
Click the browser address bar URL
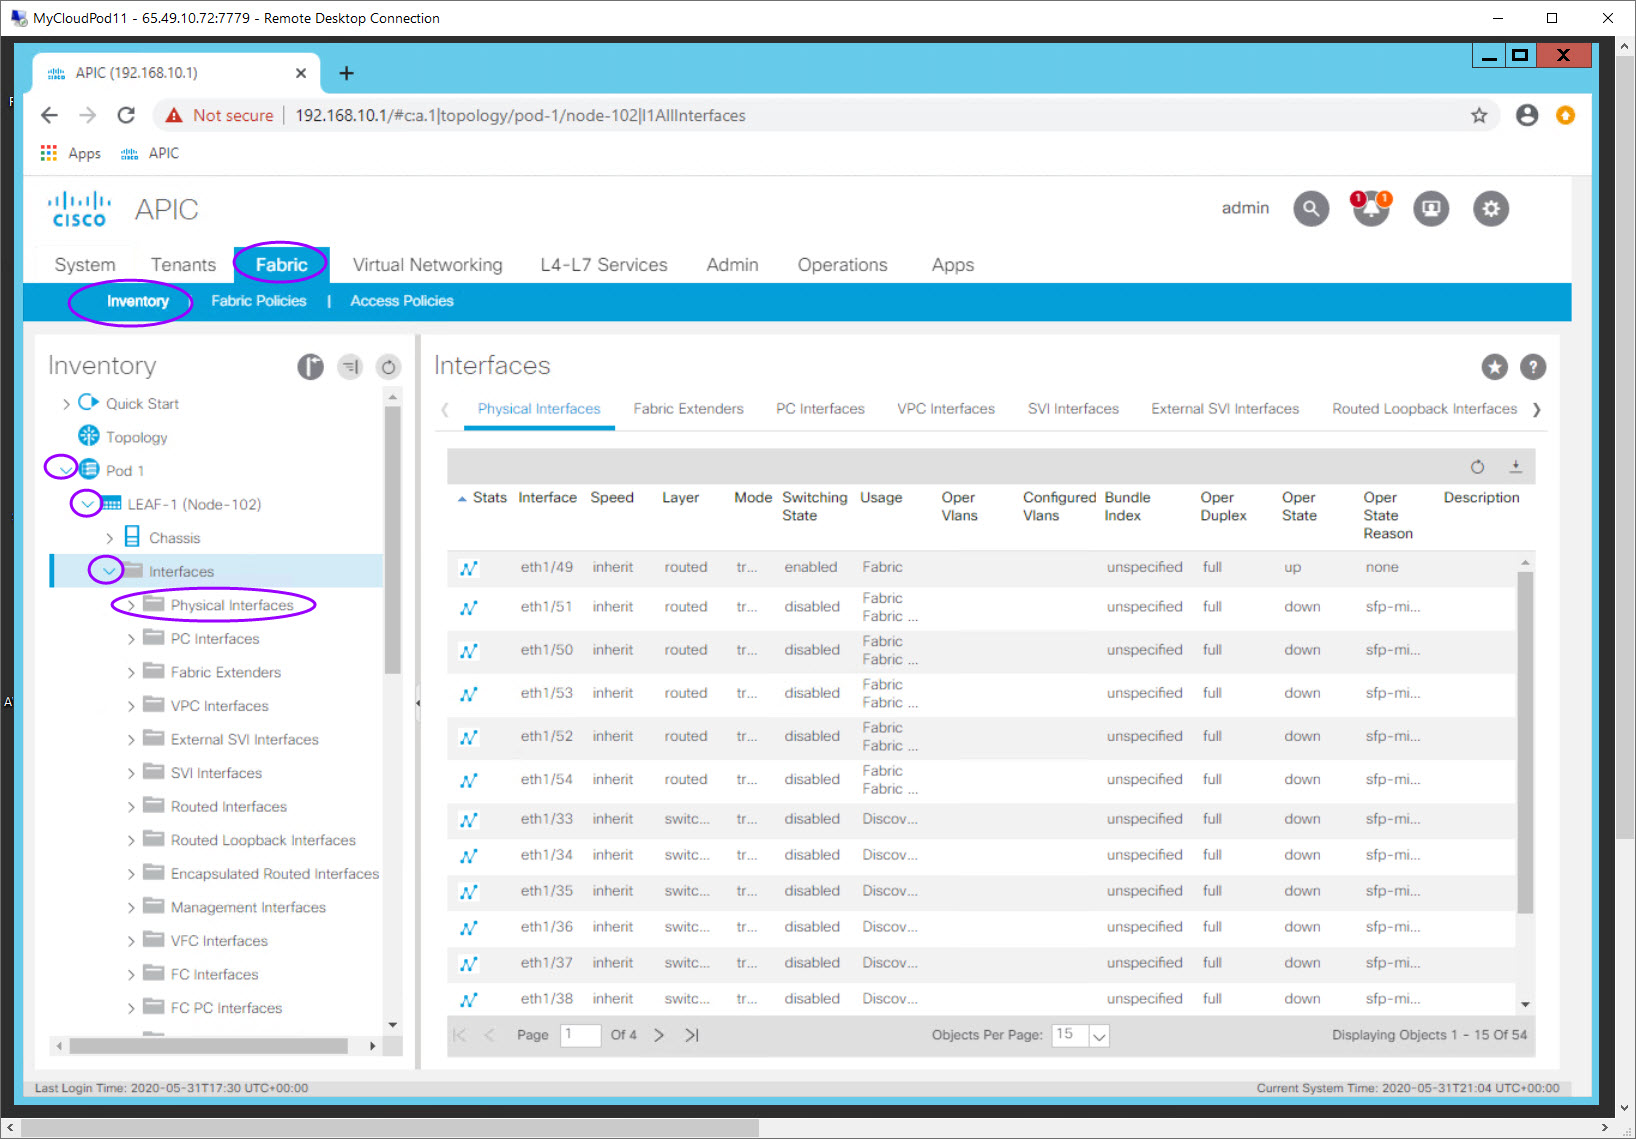click(520, 116)
